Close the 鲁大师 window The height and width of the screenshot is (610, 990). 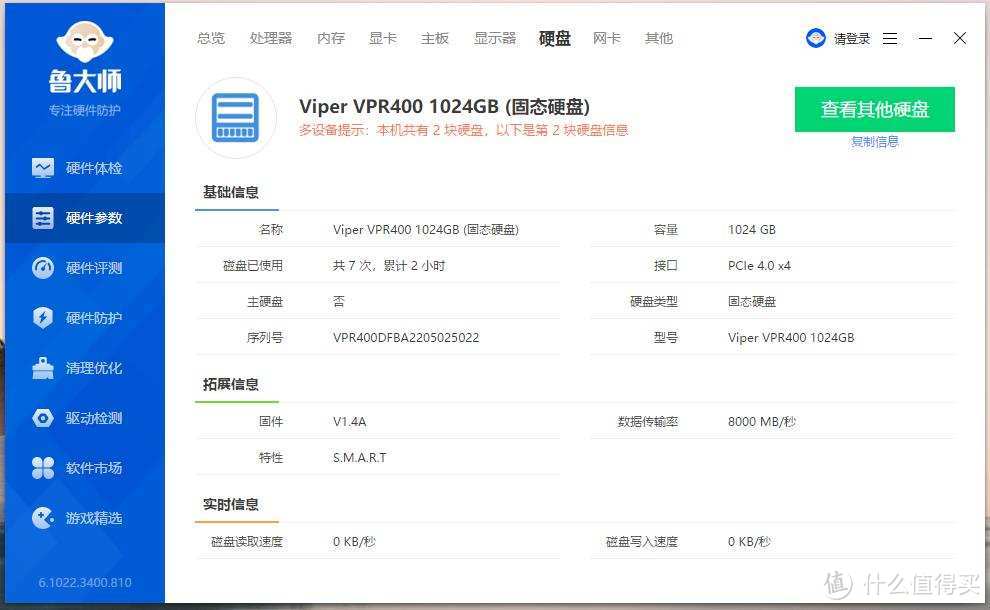point(960,39)
